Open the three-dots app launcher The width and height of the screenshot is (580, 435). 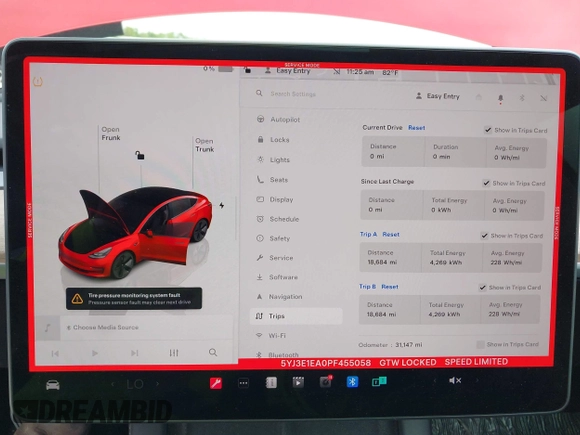tap(243, 383)
